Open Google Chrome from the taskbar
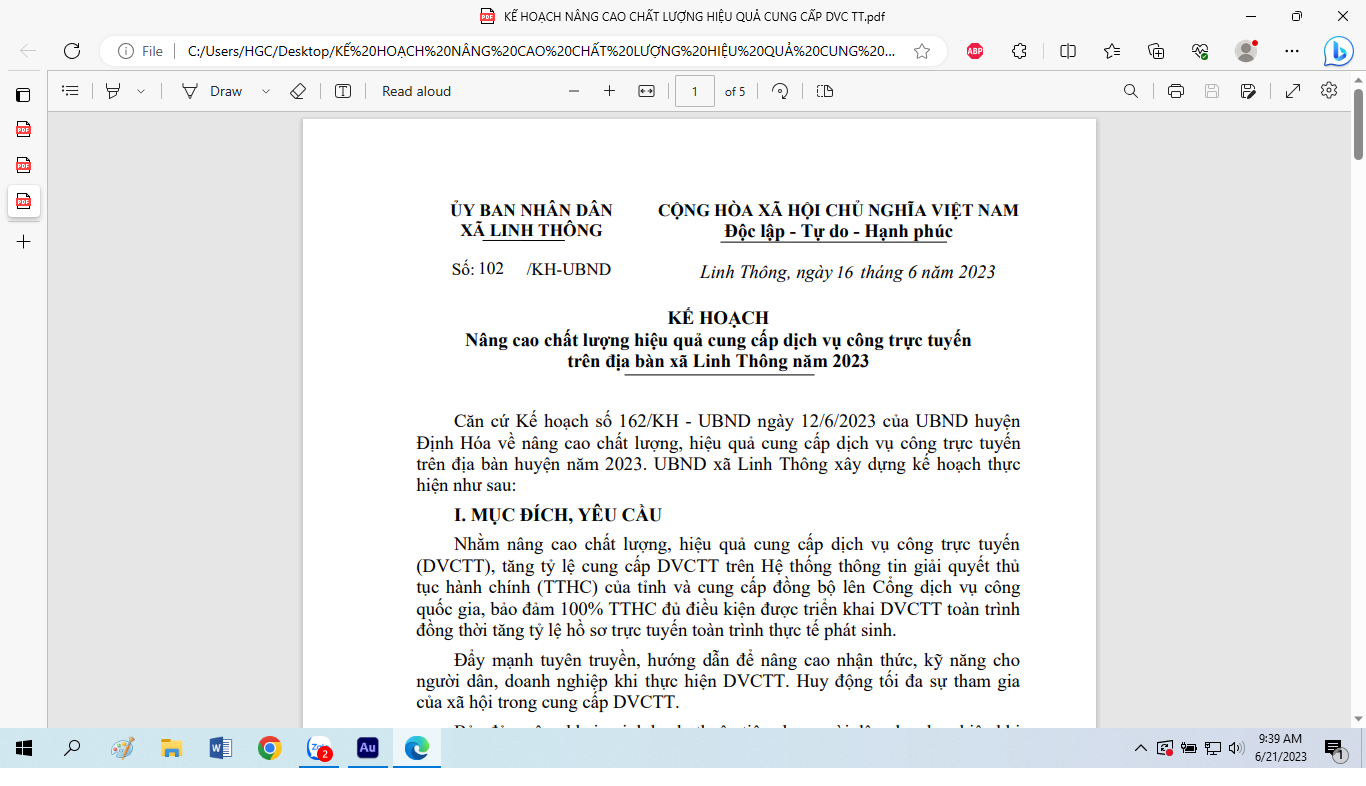This screenshot has height=786, width=1366. pos(269,748)
